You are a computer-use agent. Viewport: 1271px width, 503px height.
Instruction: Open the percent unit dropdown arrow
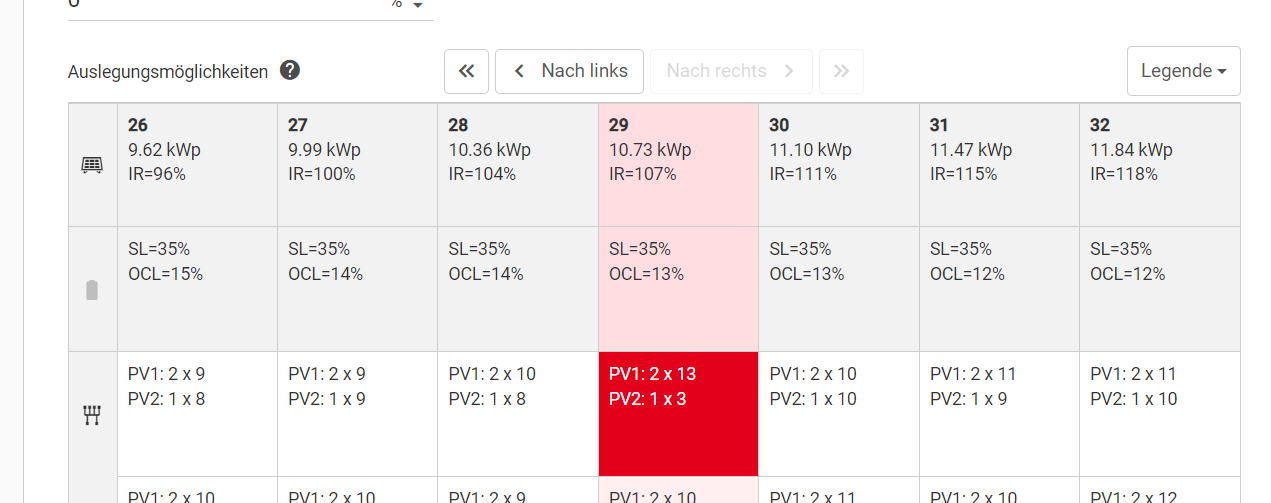click(x=417, y=6)
